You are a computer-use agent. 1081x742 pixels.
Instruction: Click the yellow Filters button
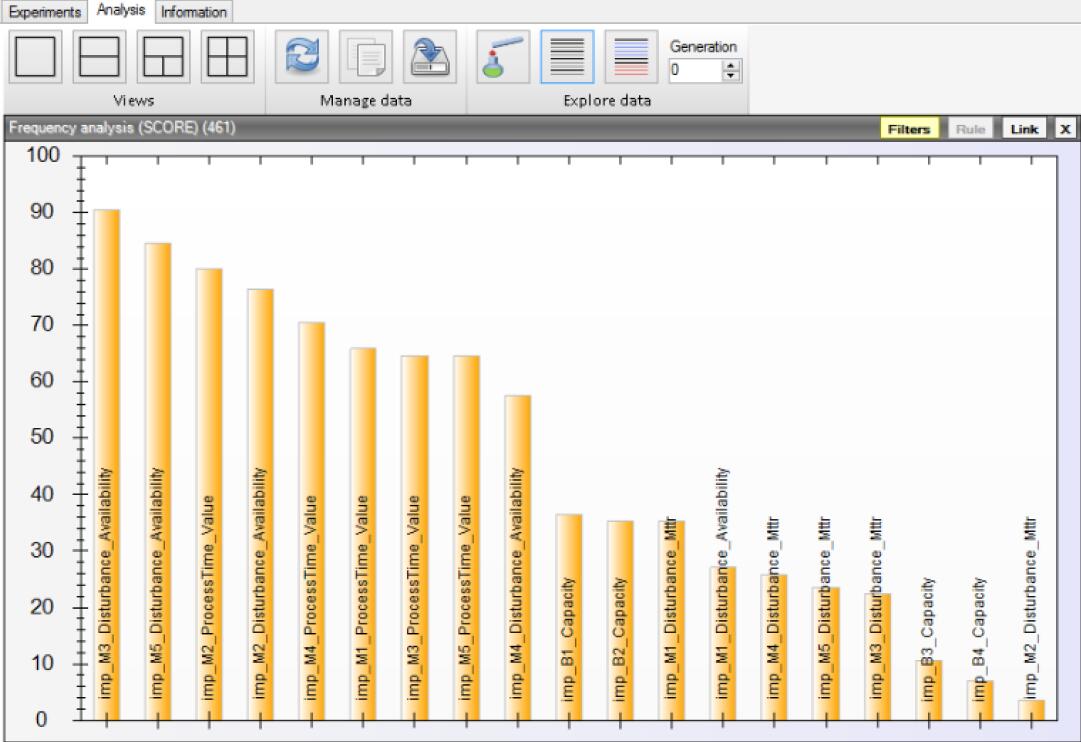[x=909, y=129]
